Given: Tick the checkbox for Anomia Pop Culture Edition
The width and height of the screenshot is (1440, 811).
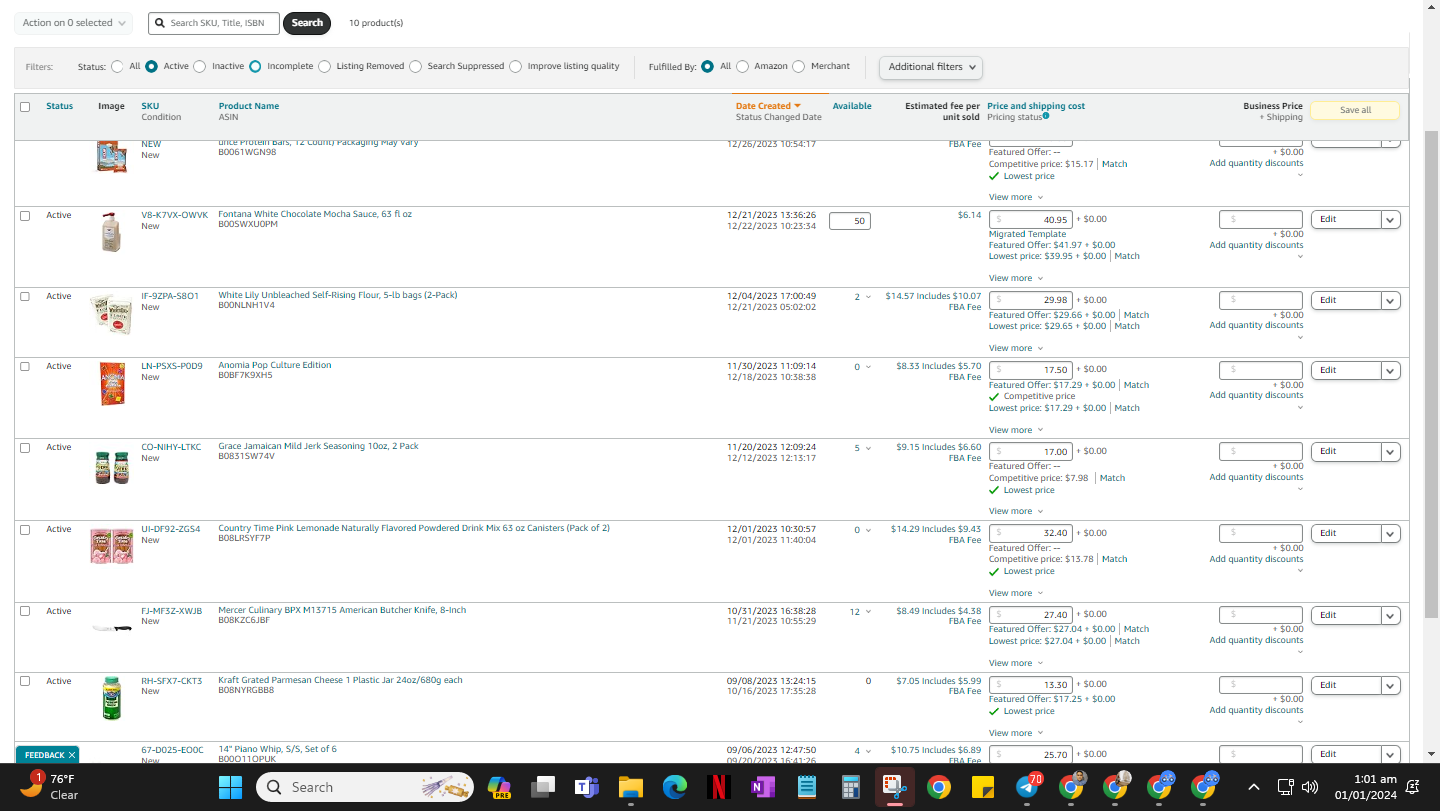Looking at the screenshot, I should 25,367.
